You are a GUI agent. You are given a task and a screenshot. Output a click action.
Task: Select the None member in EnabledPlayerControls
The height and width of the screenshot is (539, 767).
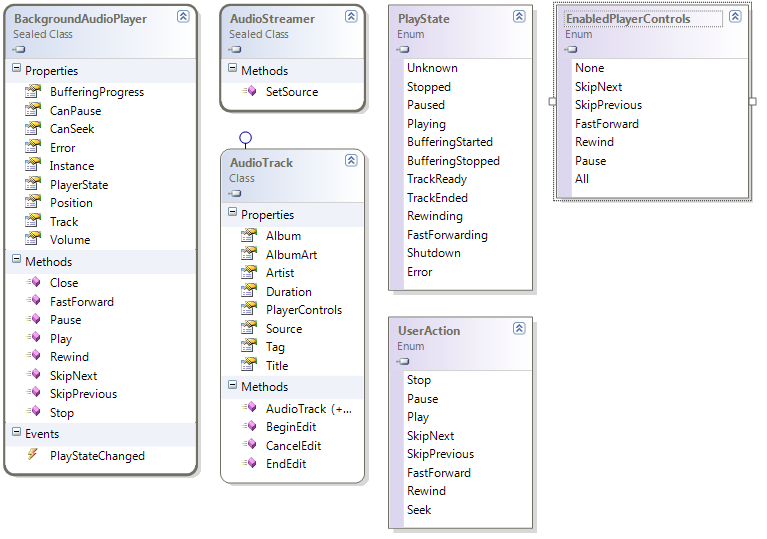[x=589, y=68]
